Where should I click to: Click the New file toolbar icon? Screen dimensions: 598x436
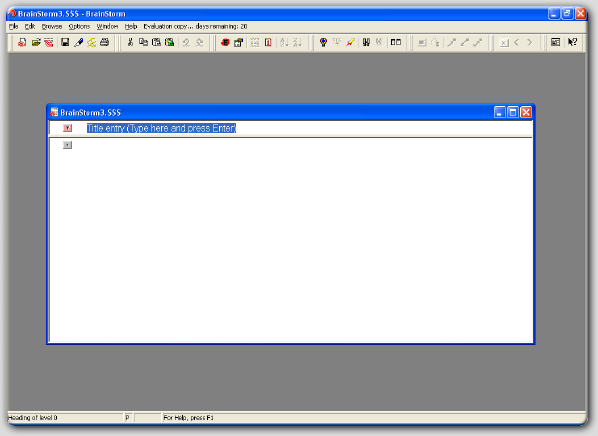(x=22, y=42)
